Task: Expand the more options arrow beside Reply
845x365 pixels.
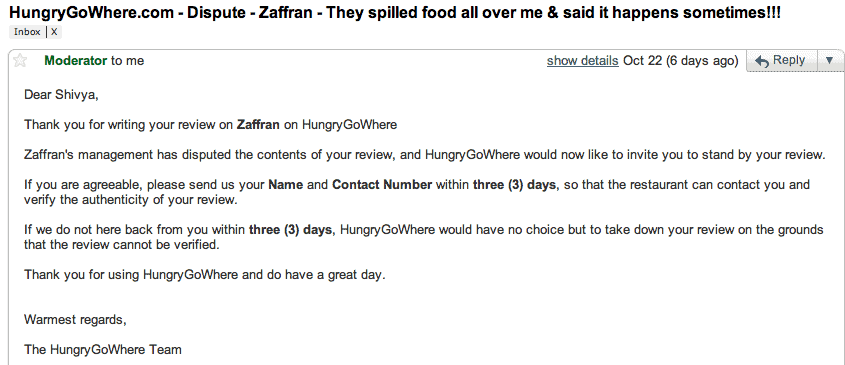Action: click(830, 60)
